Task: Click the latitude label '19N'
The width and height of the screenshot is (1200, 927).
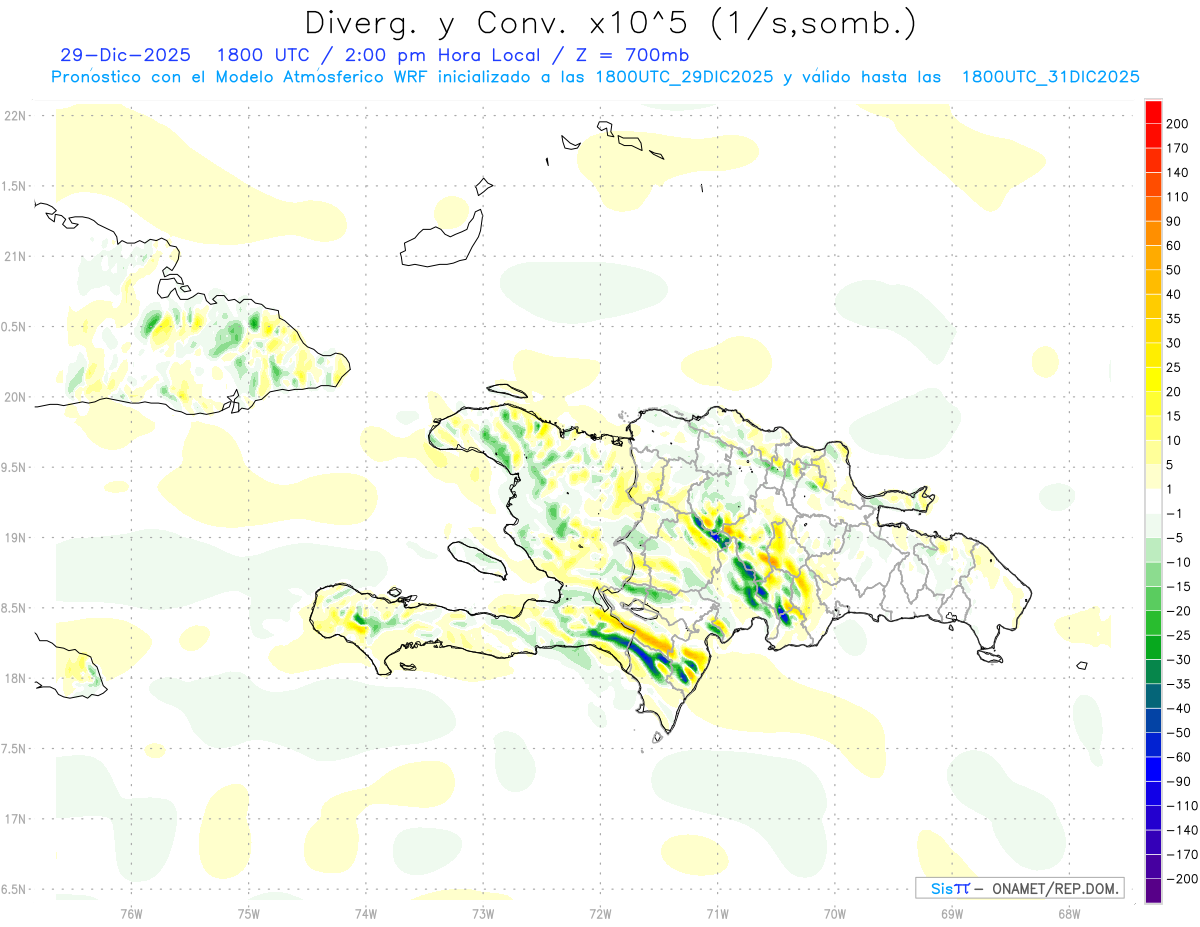Action: click(15, 538)
